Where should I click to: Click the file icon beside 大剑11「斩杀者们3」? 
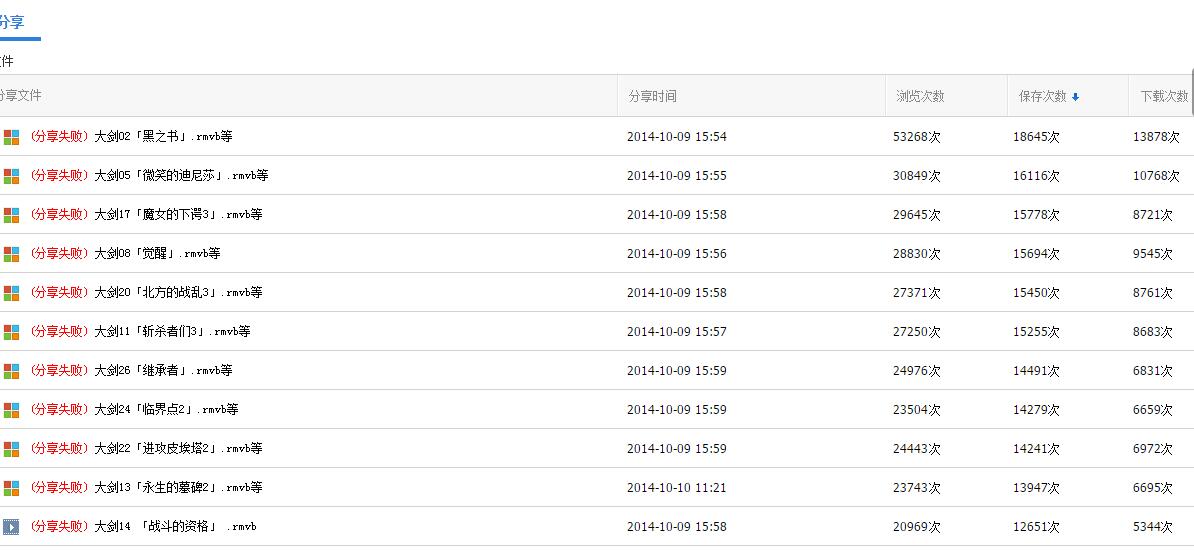(x=11, y=332)
